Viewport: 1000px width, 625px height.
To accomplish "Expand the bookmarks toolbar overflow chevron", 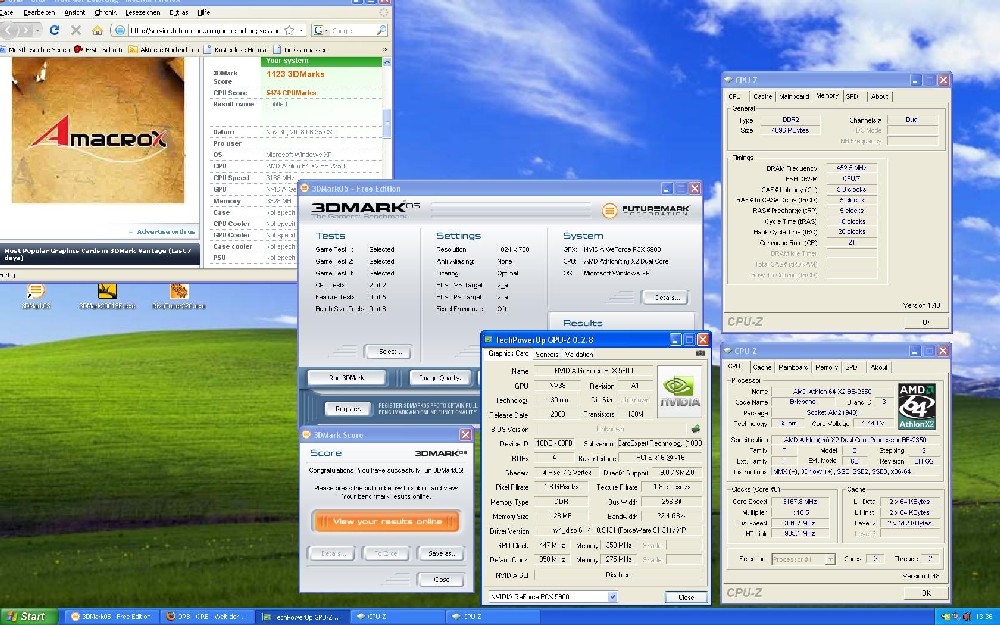I will 385,49.
